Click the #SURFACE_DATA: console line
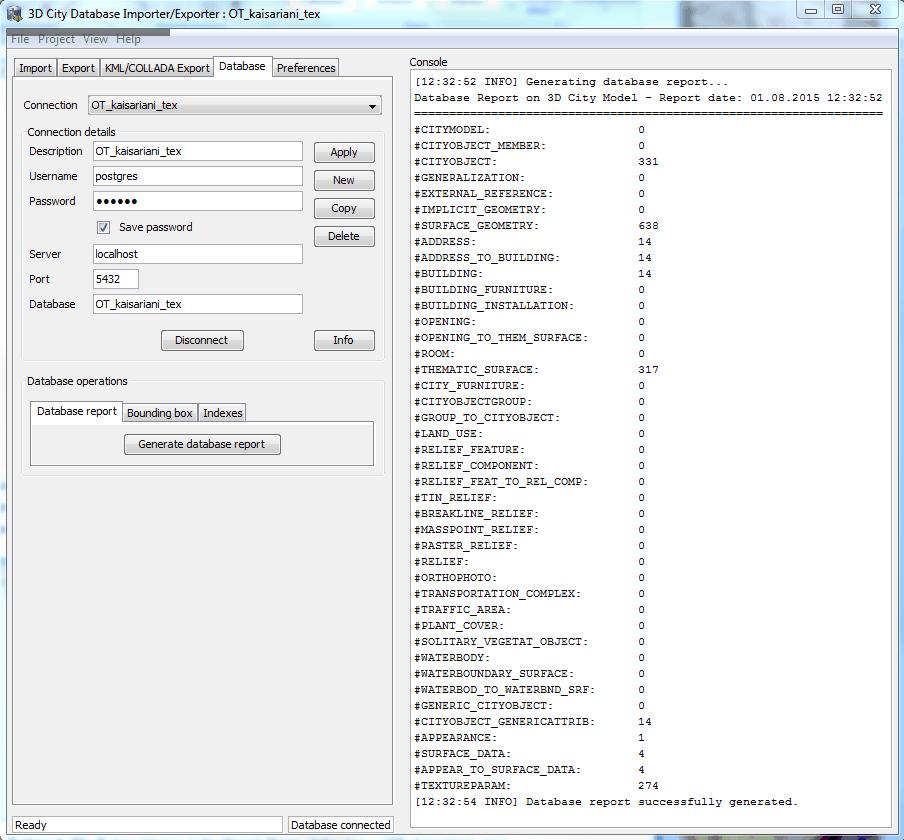Image resolution: width=904 pixels, height=840 pixels. pyautogui.click(x=529, y=754)
